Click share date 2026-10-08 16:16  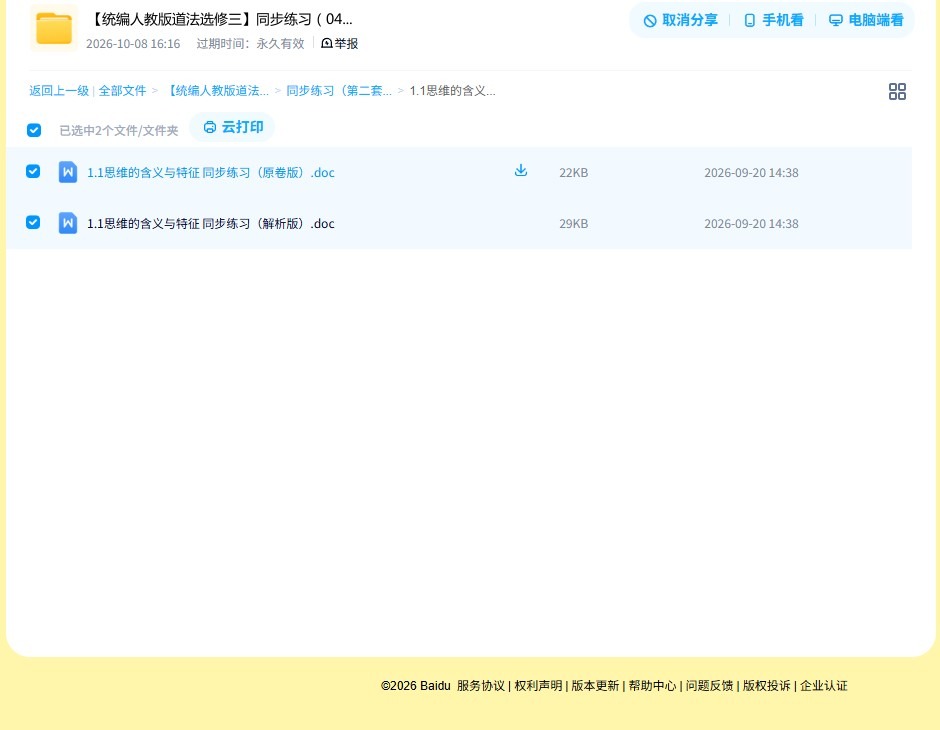tap(133, 44)
